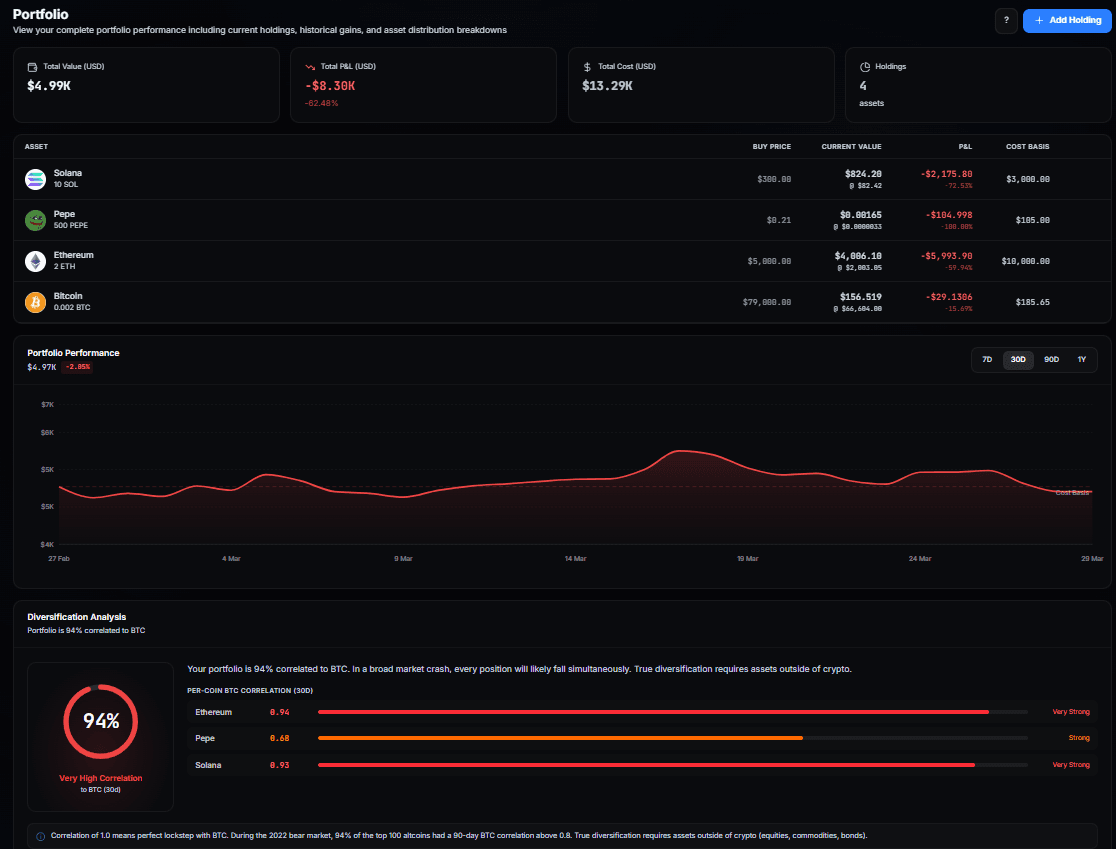Click the 94% correlation ring gauge
The image size is (1116, 849).
(x=100, y=722)
